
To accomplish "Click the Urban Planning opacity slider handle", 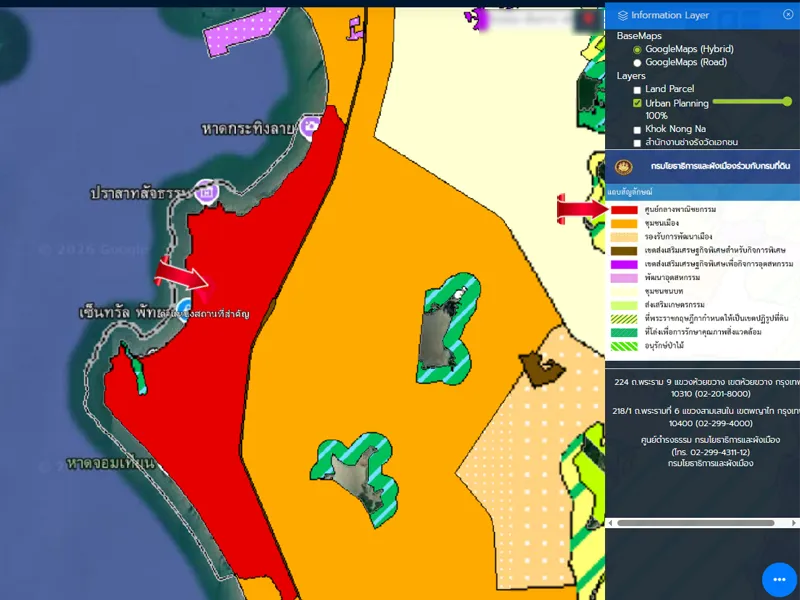I will (x=787, y=101).
